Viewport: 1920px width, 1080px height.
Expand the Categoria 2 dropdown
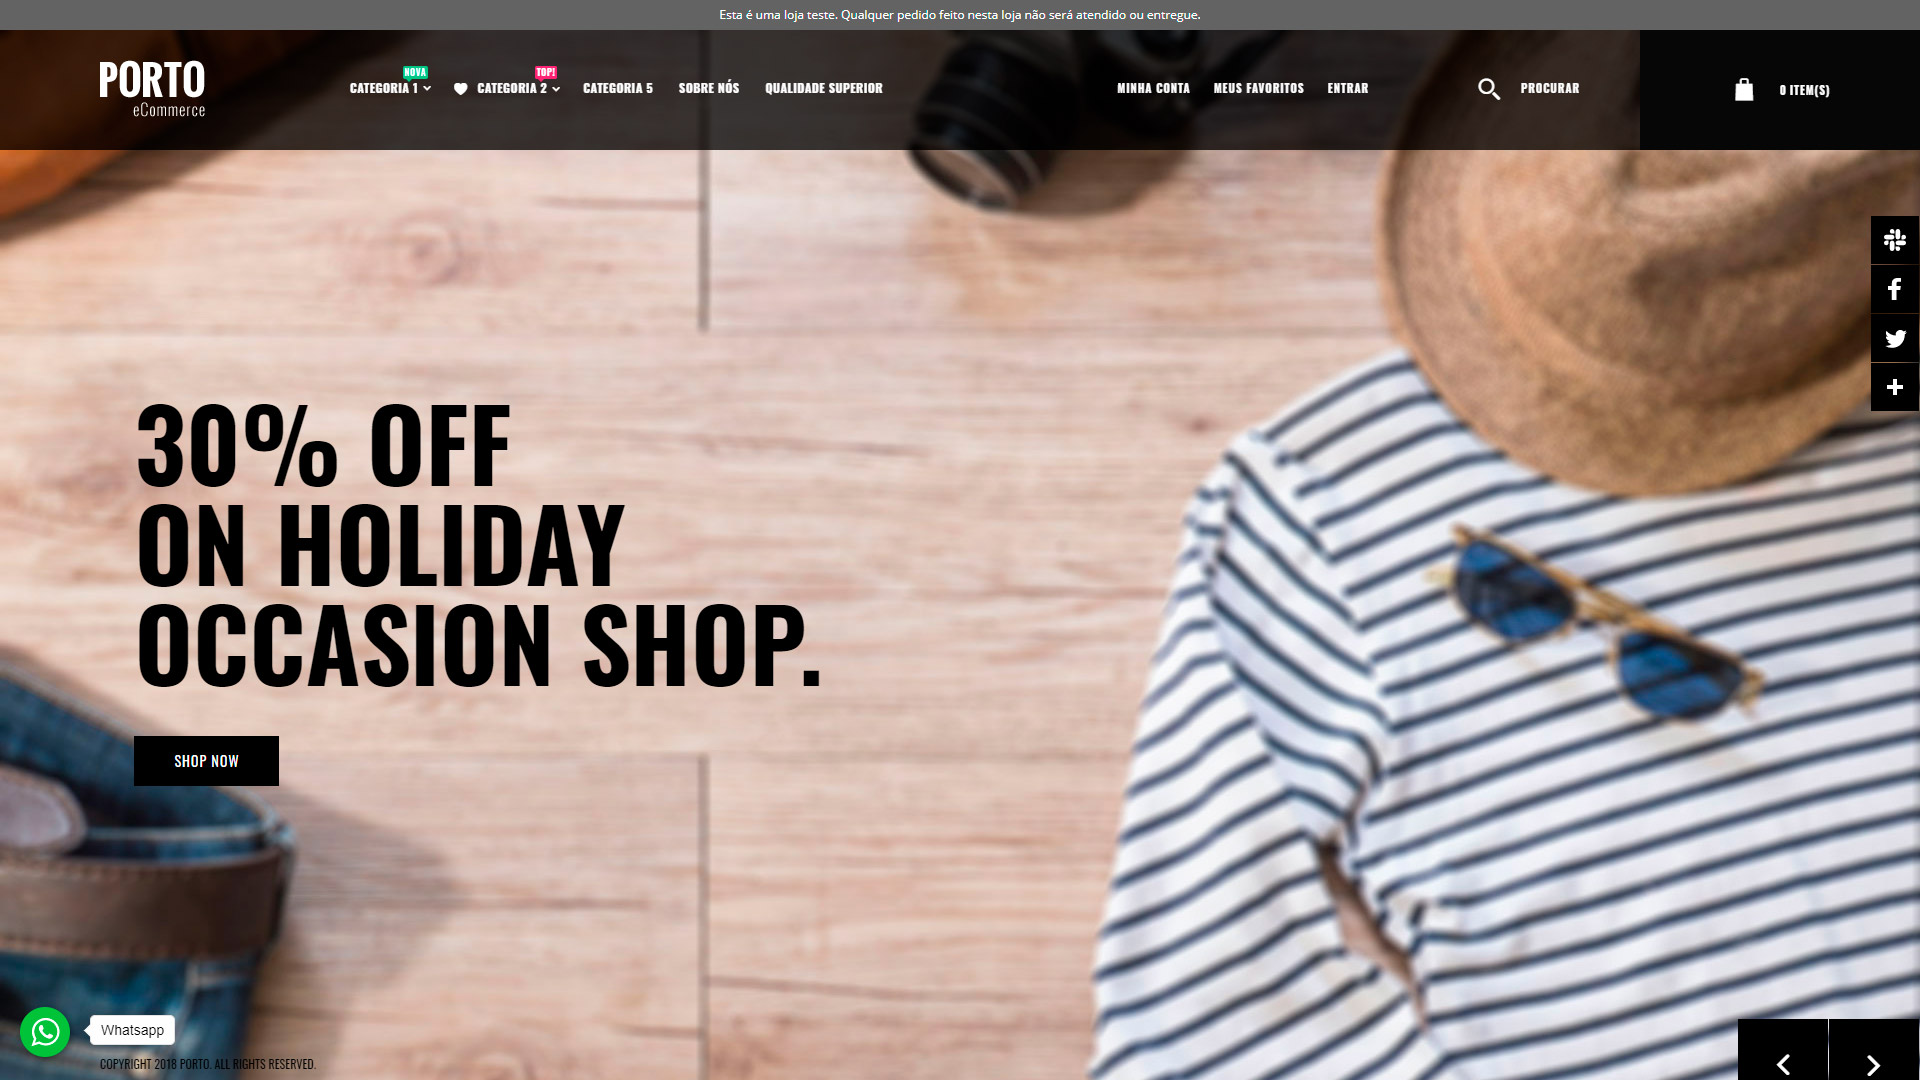pos(518,88)
